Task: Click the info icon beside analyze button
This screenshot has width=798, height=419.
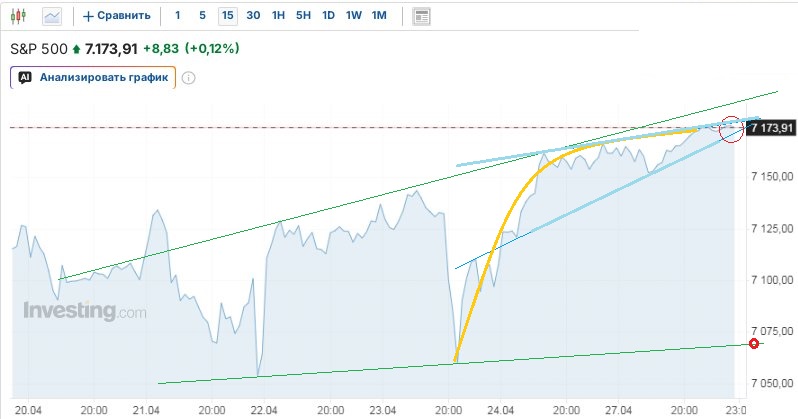Action: click(x=188, y=77)
